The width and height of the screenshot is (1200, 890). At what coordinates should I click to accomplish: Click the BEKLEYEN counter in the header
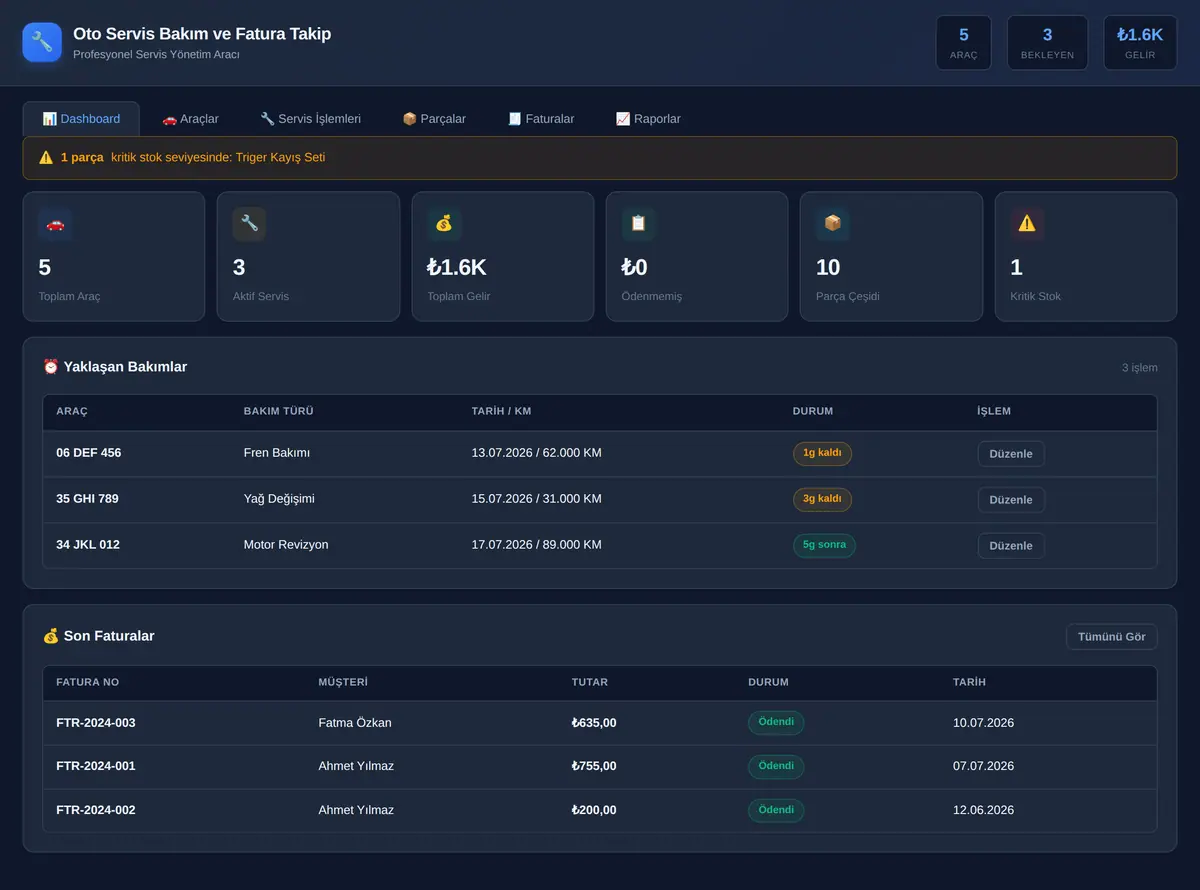[1047, 43]
